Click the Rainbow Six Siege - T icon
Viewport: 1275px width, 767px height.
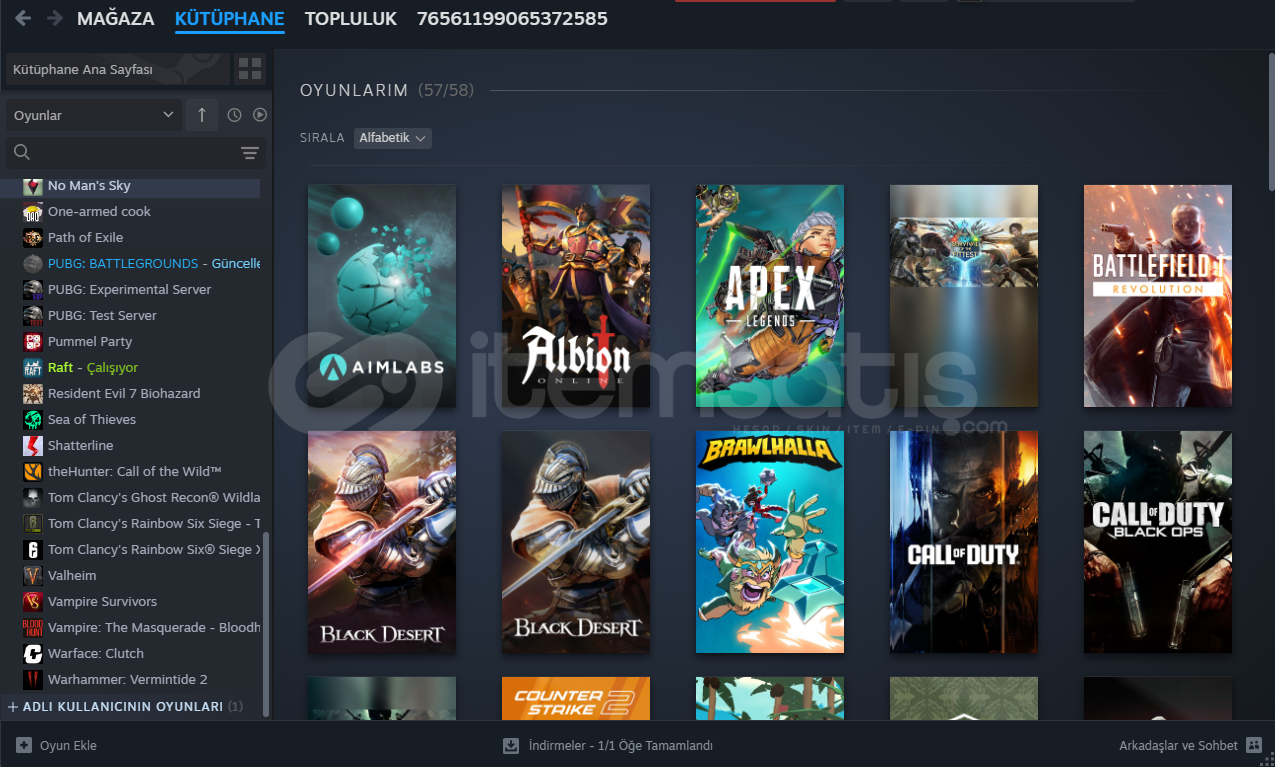(x=33, y=524)
